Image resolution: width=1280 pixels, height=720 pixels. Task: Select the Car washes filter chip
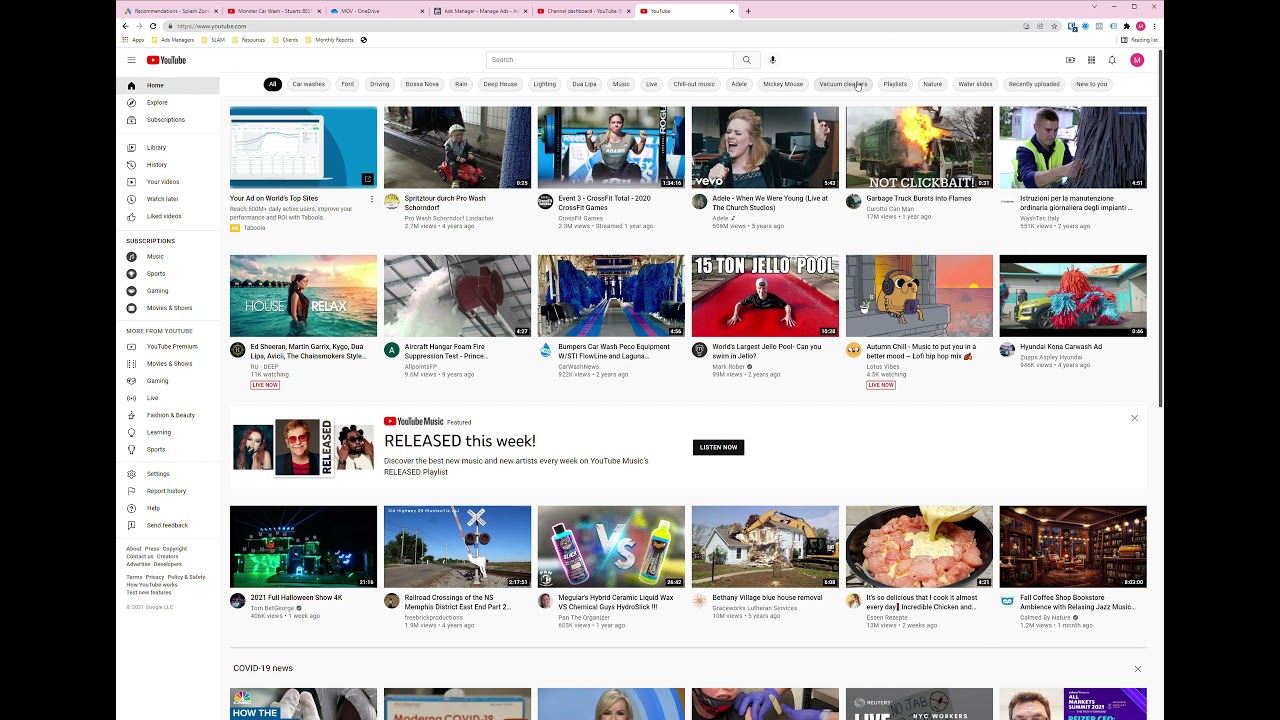308,84
